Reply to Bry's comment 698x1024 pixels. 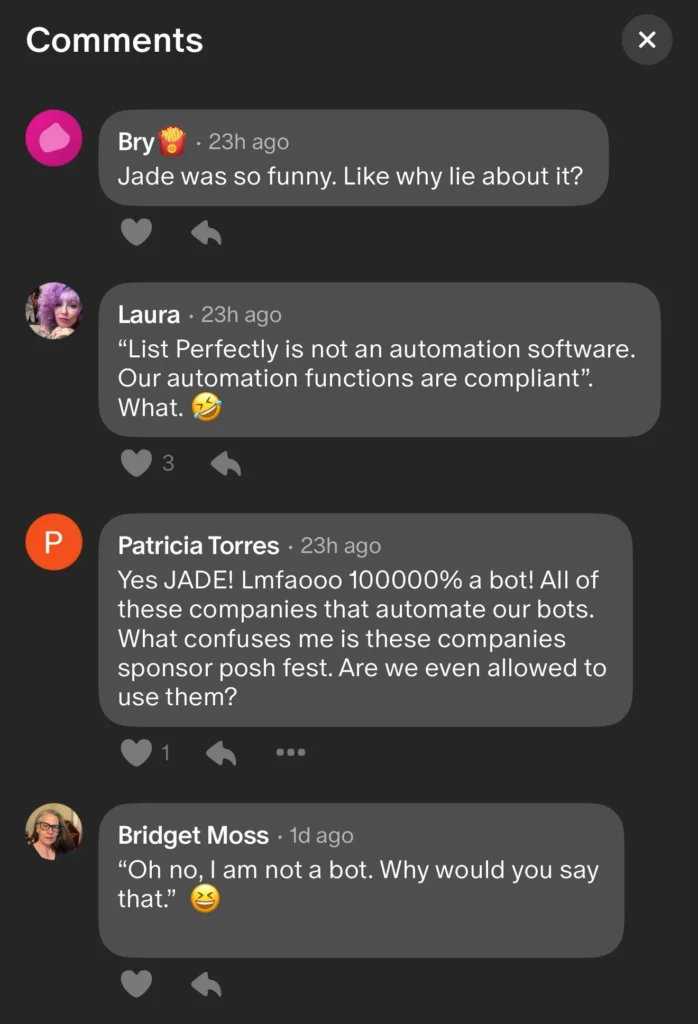206,233
